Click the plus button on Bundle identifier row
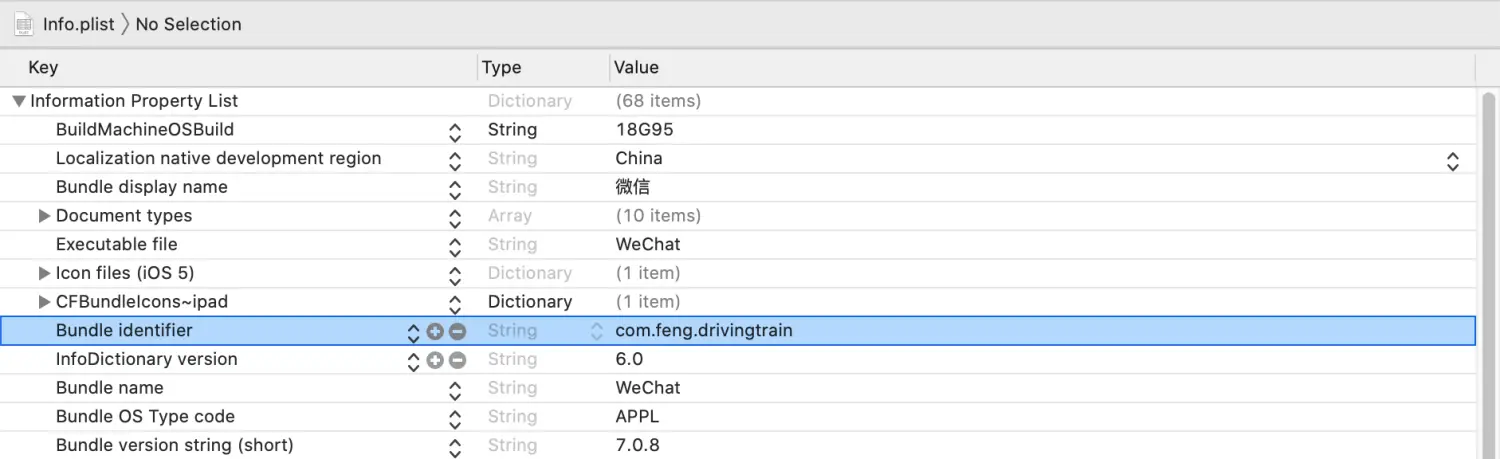Image resolution: width=1500 pixels, height=459 pixels. coord(435,331)
